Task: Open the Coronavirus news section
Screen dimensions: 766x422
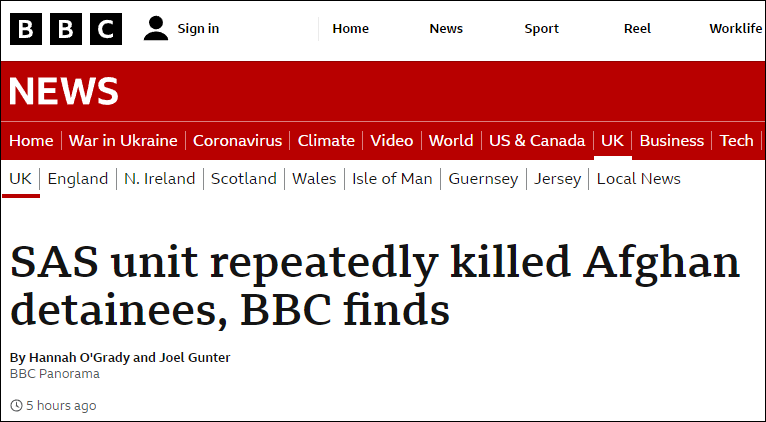Action: [x=237, y=140]
